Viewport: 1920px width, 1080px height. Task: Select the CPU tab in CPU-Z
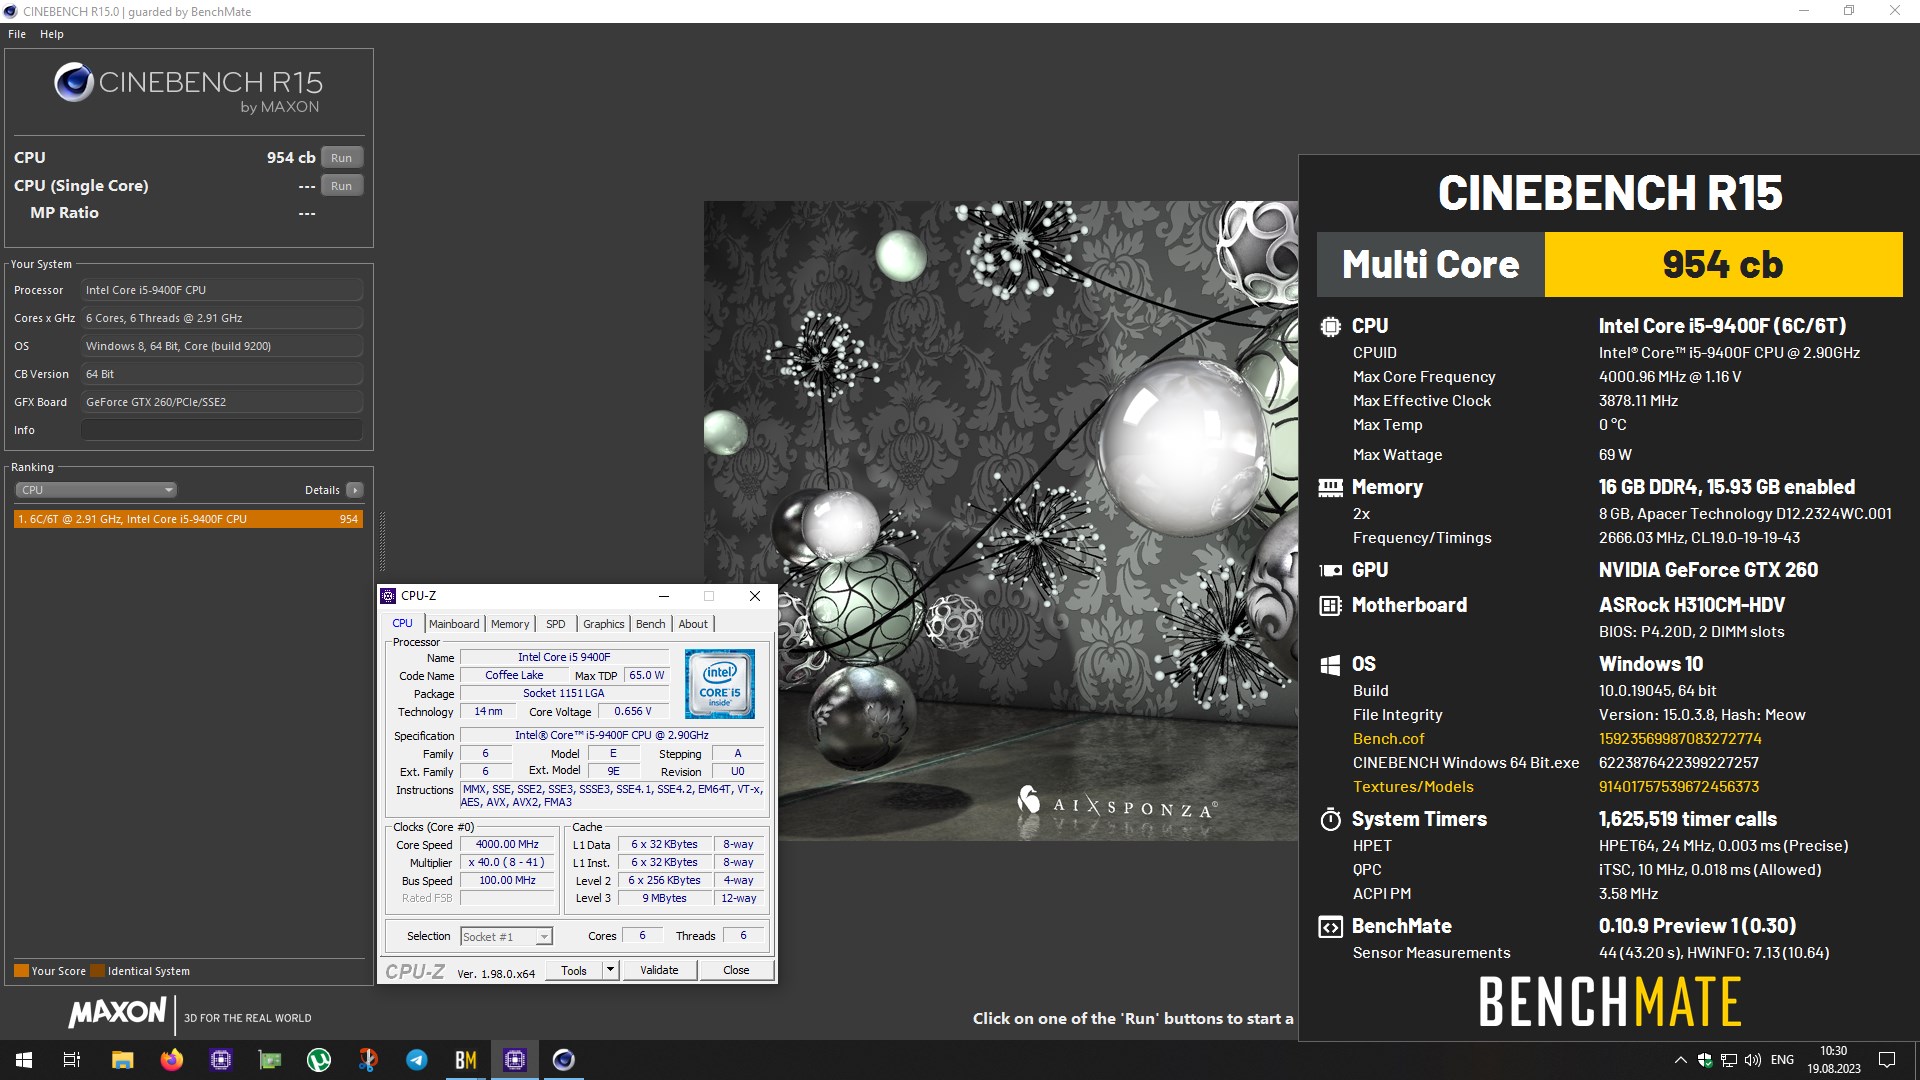coord(403,623)
